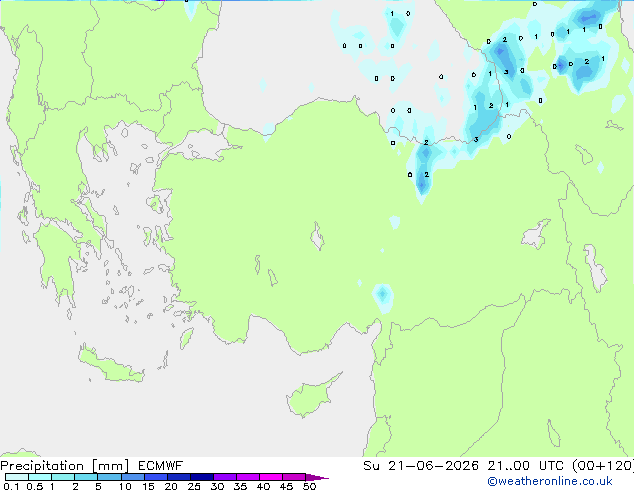Image resolution: width=634 pixels, height=490 pixels.
Task: Click the '(00+120)' forecast hour text
Action: click(603, 466)
